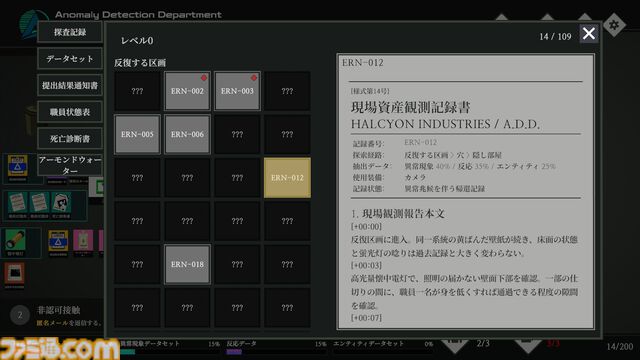
Task: Click the 反復する区画 section label
Action: (x=140, y=63)
